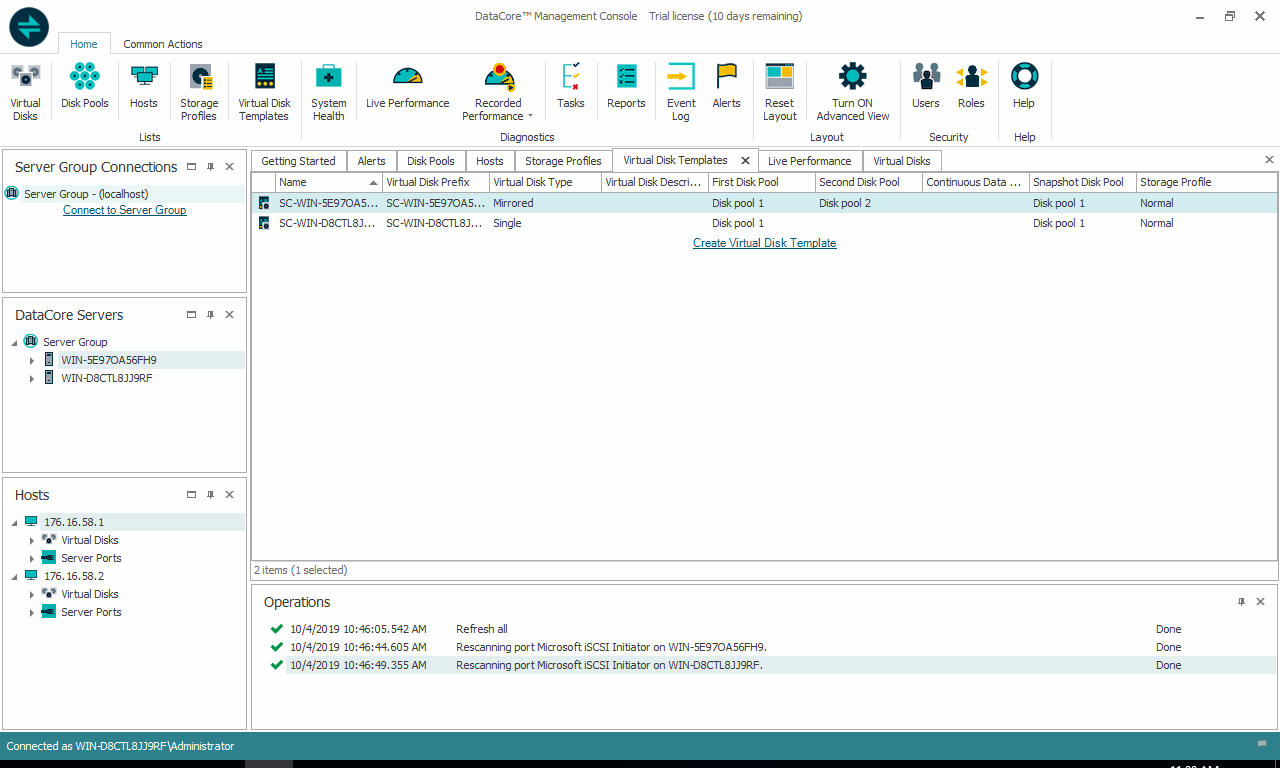This screenshot has width=1280, height=768.
Task: Switch to the Common Actions ribbon tab
Action: (x=163, y=44)
